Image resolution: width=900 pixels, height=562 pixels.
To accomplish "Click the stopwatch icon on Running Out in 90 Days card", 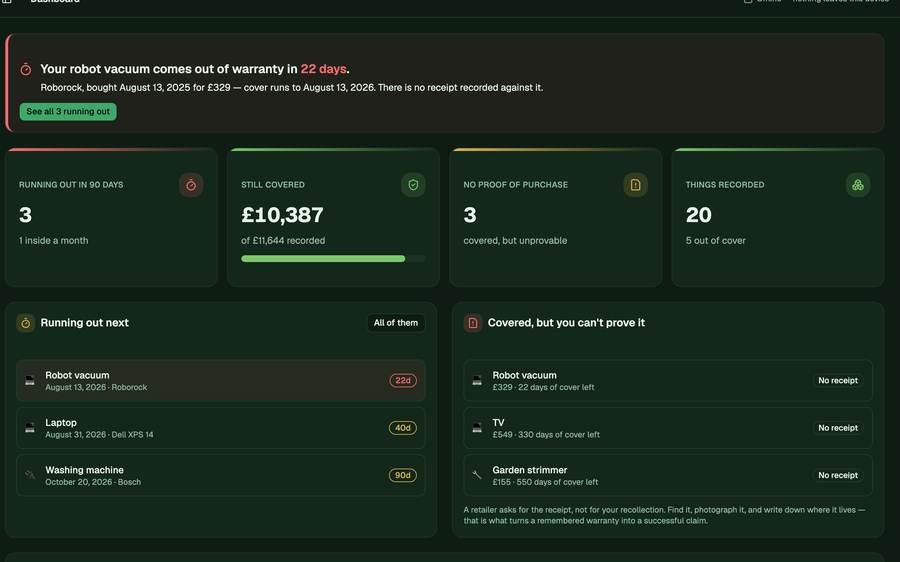I will tap(191, 185).
